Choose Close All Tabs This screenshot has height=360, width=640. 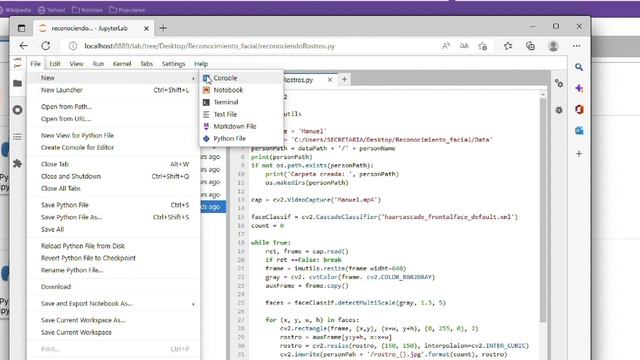[x=114, y=189]
